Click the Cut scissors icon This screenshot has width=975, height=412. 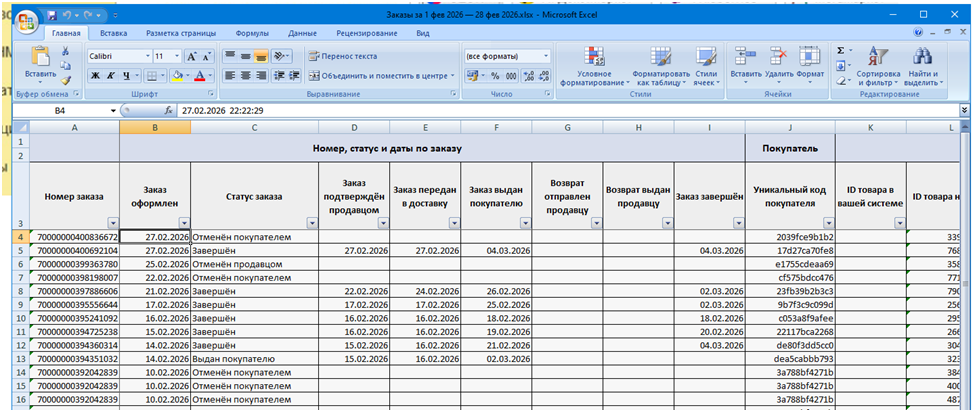tap(66, 52)
